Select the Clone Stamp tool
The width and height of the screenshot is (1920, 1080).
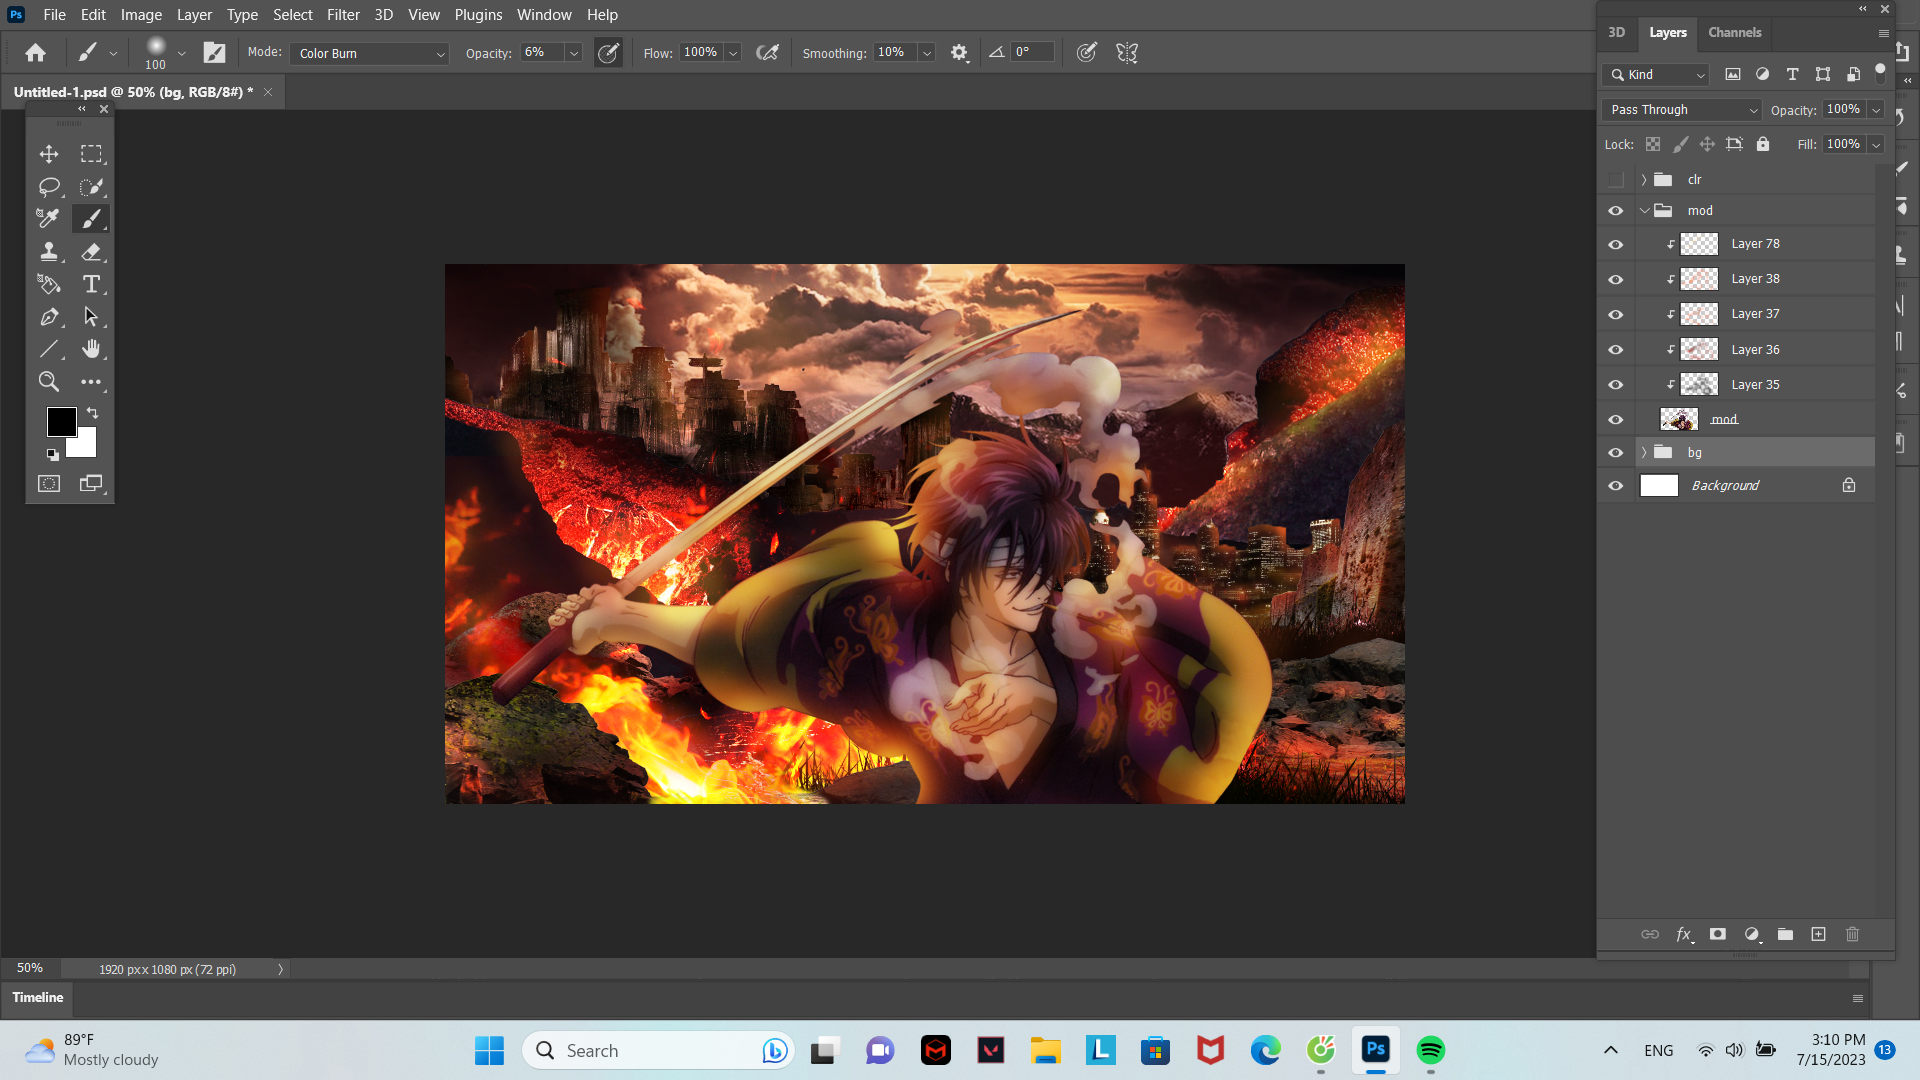(48, 252)
